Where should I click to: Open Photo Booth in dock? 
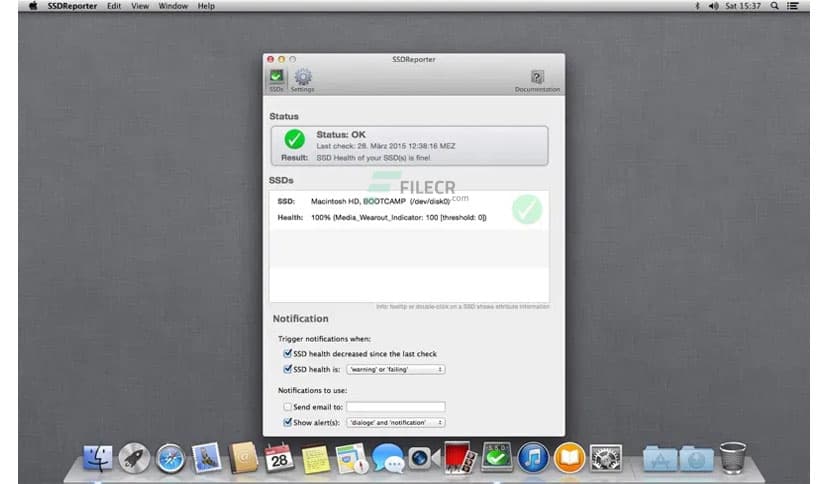[x=460, y=457]
